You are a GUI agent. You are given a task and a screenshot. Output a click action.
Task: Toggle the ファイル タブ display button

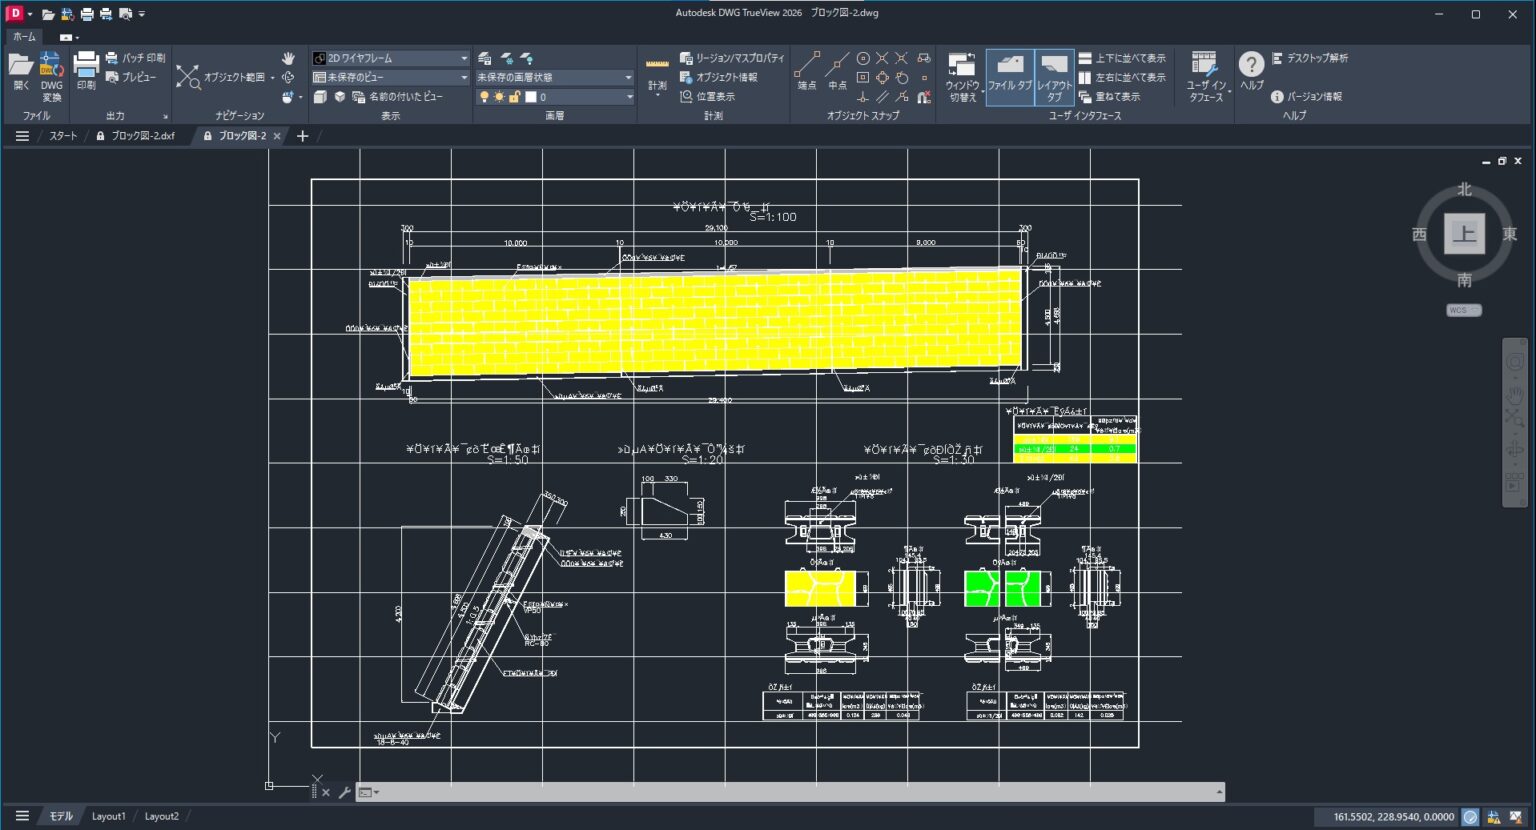[x=1009, y=76]
